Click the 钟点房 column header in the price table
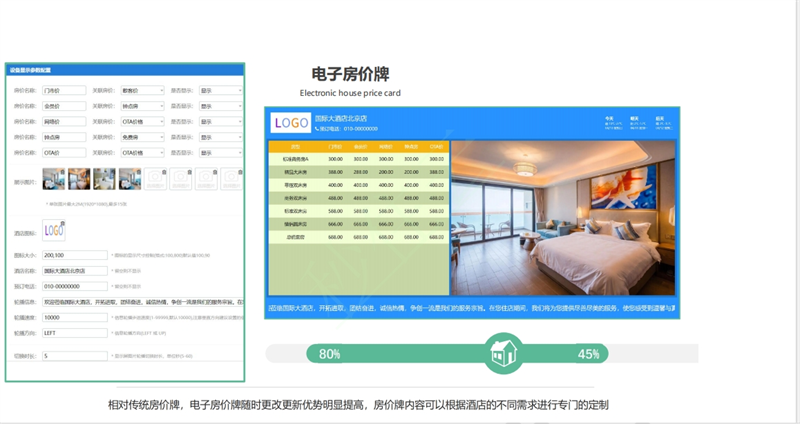The height and width of the screenshot is (424, 800). 410,147
